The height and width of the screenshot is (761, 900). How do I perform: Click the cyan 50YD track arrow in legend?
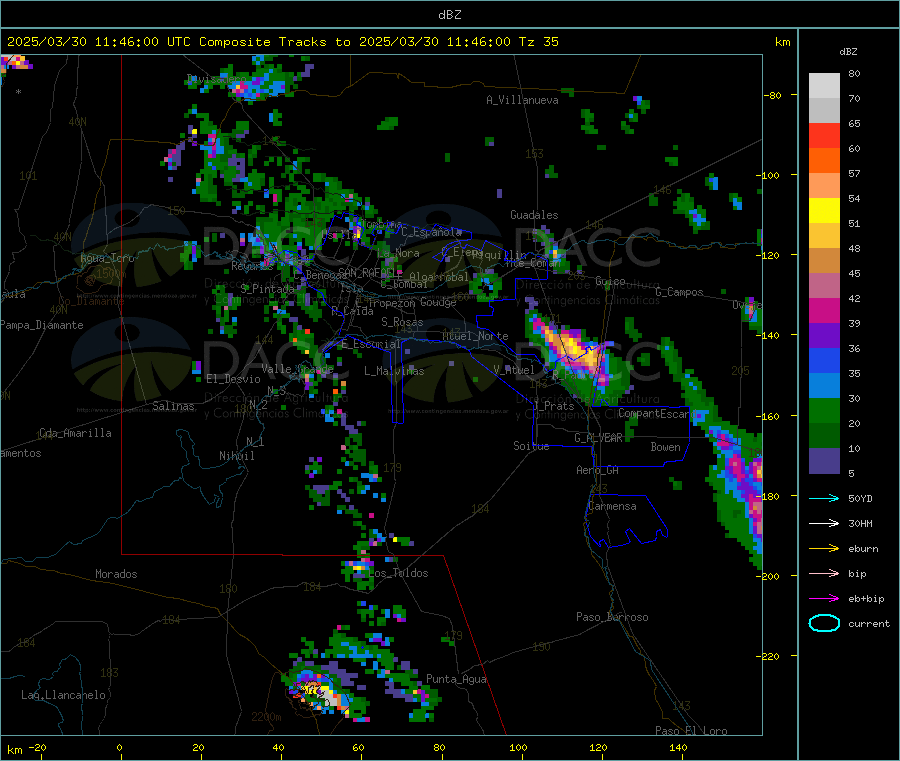pyautogui.click(x=824, y=498)
